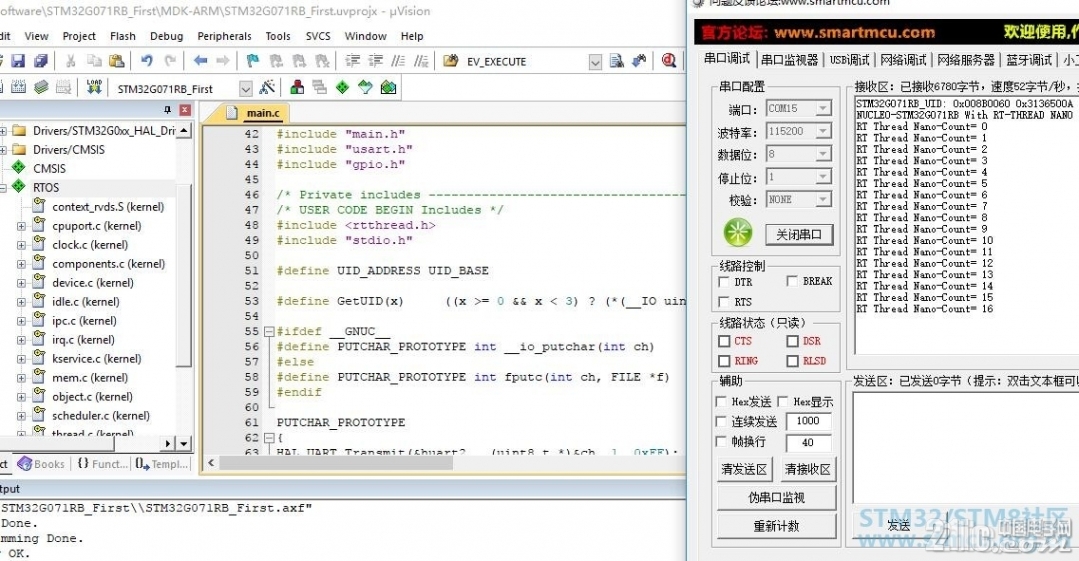The image size is (1079, 561).
Task: Open the 115200 baud rate dropdown
Action: click(823, 131)
